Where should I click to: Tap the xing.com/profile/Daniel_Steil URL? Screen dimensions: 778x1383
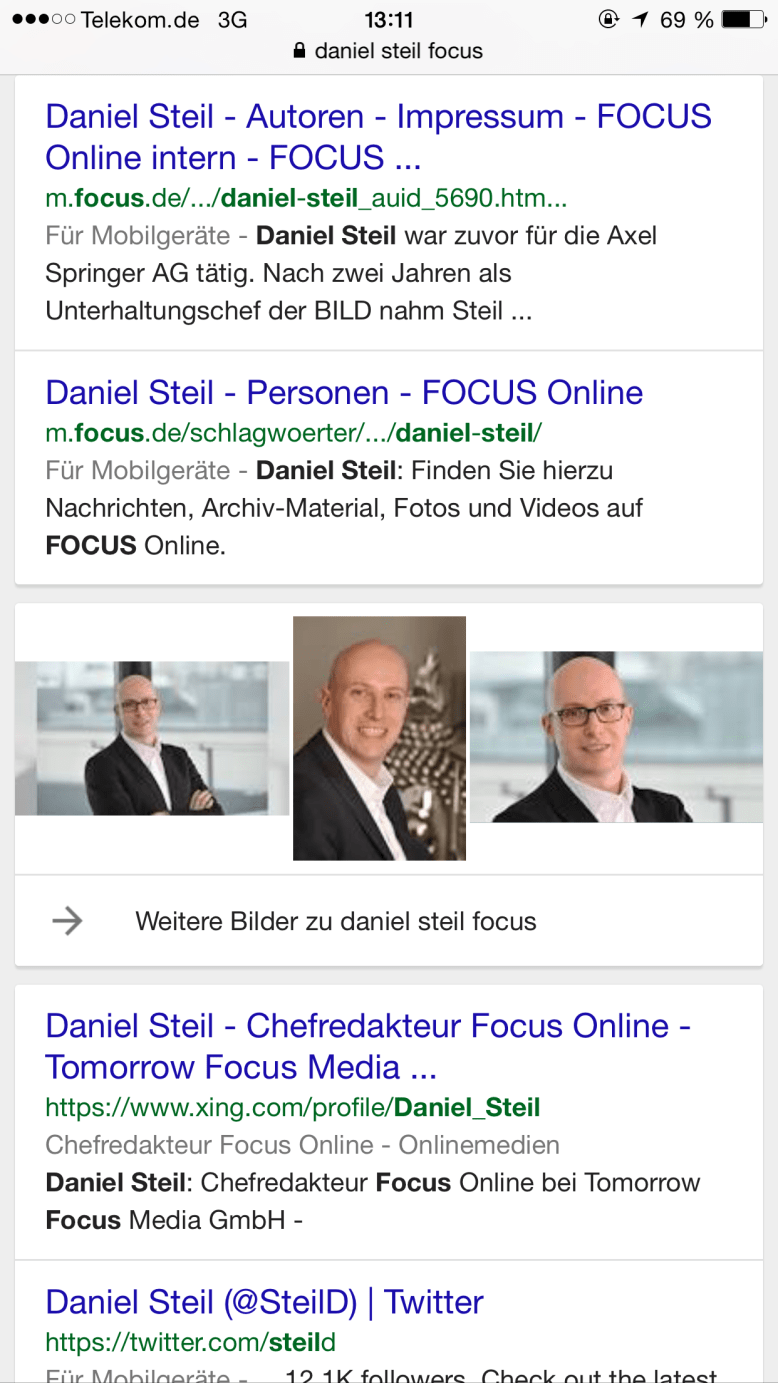click(x=293, y=1108)
